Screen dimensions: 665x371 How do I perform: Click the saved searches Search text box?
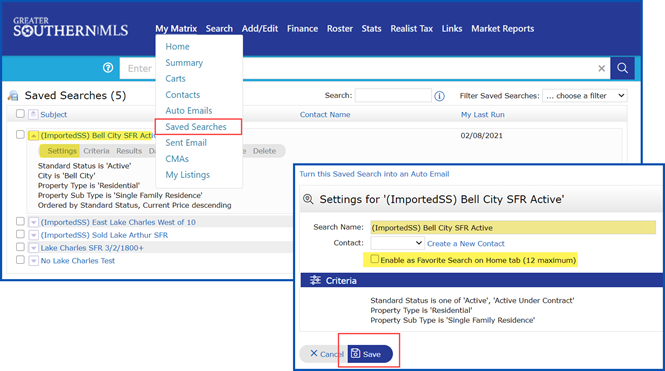393,95
